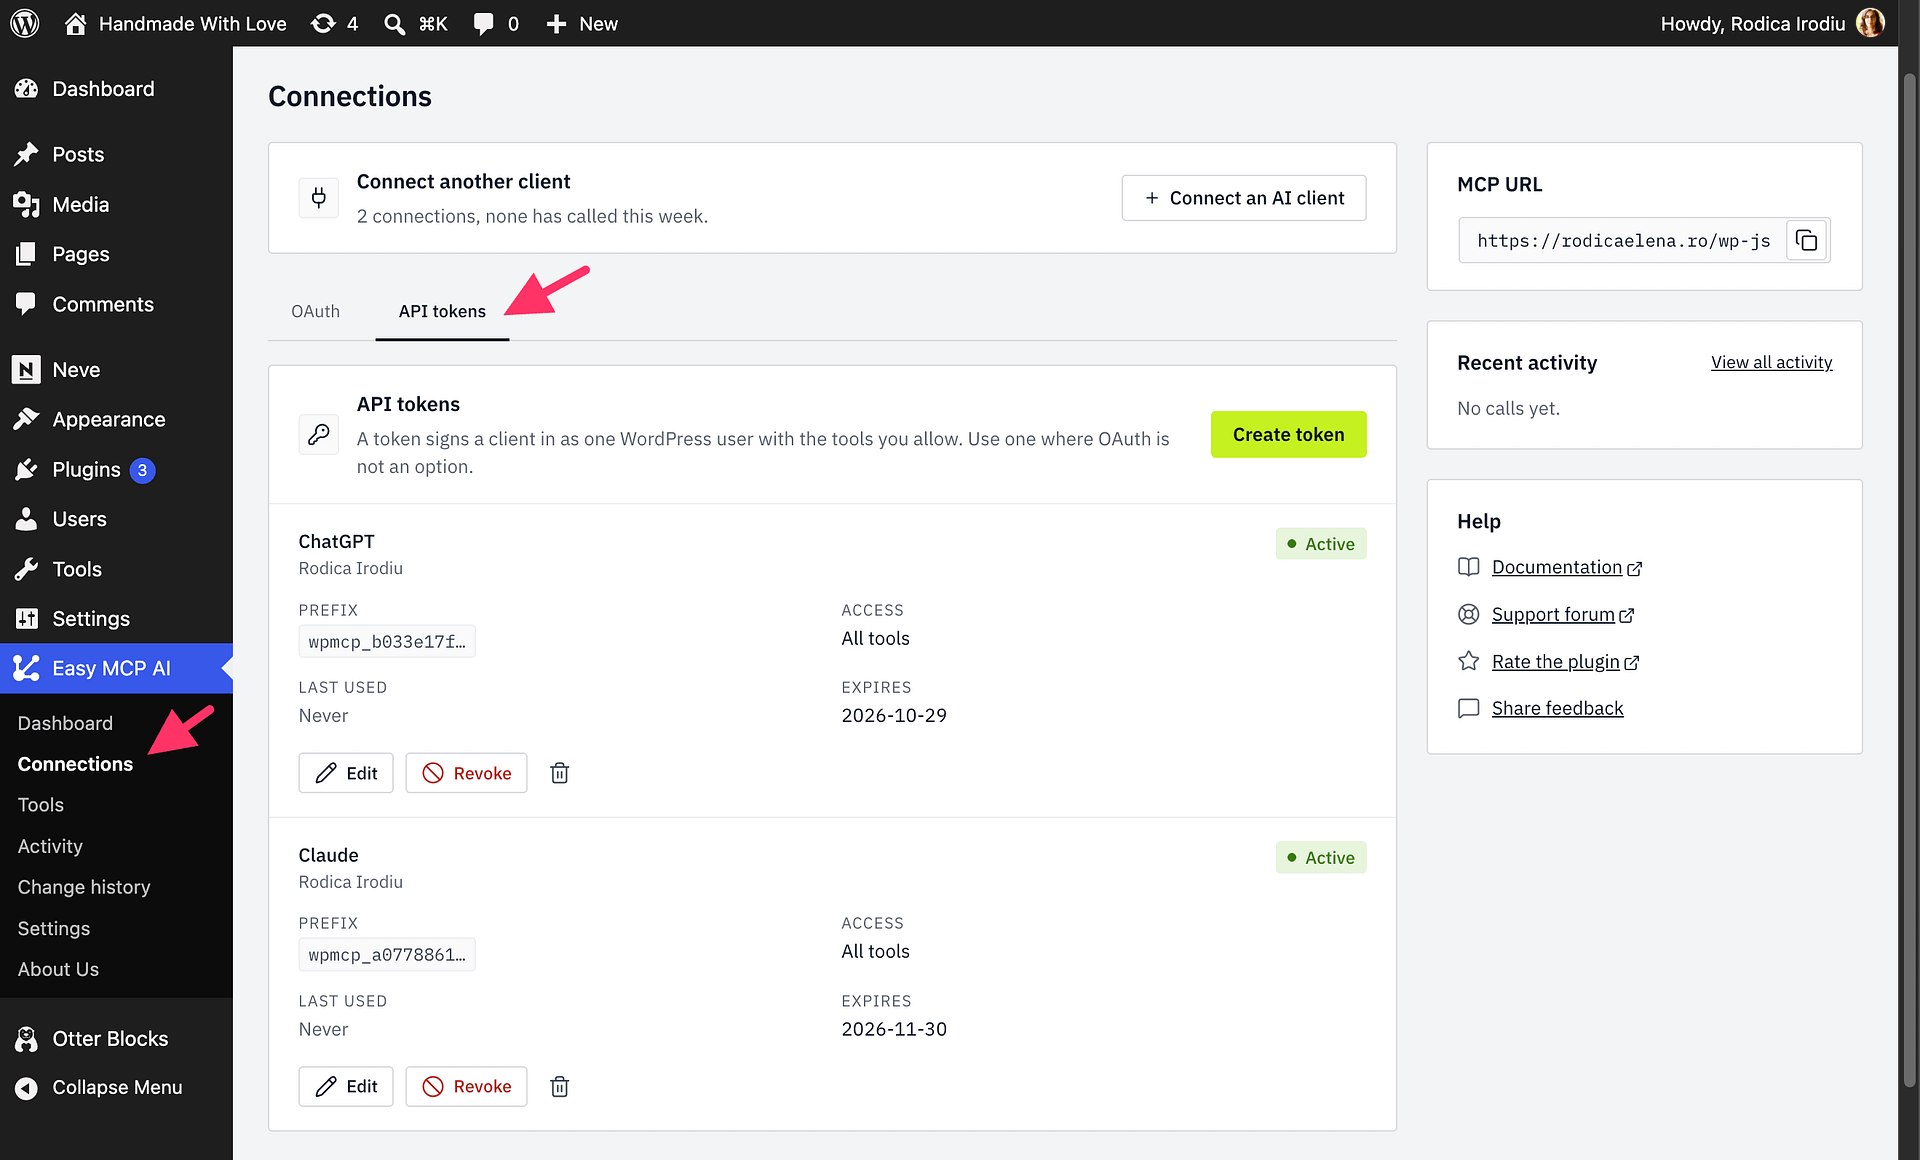Screen dimensions: 1920x1160
Task: Click the New content button in admin bar
Action: click(582, 23)
